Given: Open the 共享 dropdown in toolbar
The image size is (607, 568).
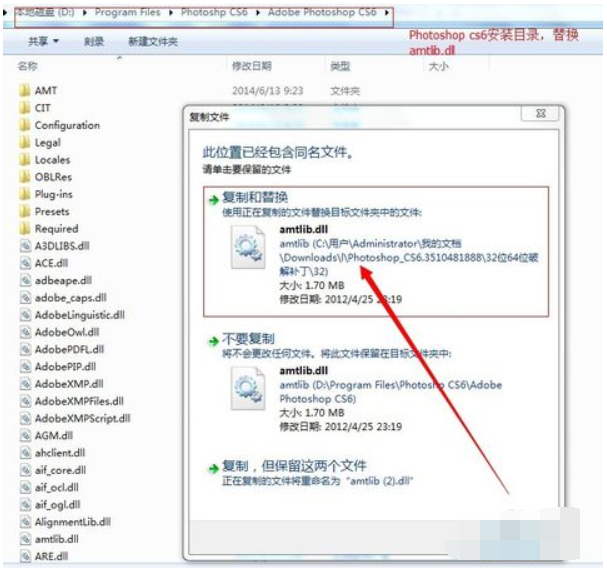Looking at the screenshot, I should click(43, 41).
